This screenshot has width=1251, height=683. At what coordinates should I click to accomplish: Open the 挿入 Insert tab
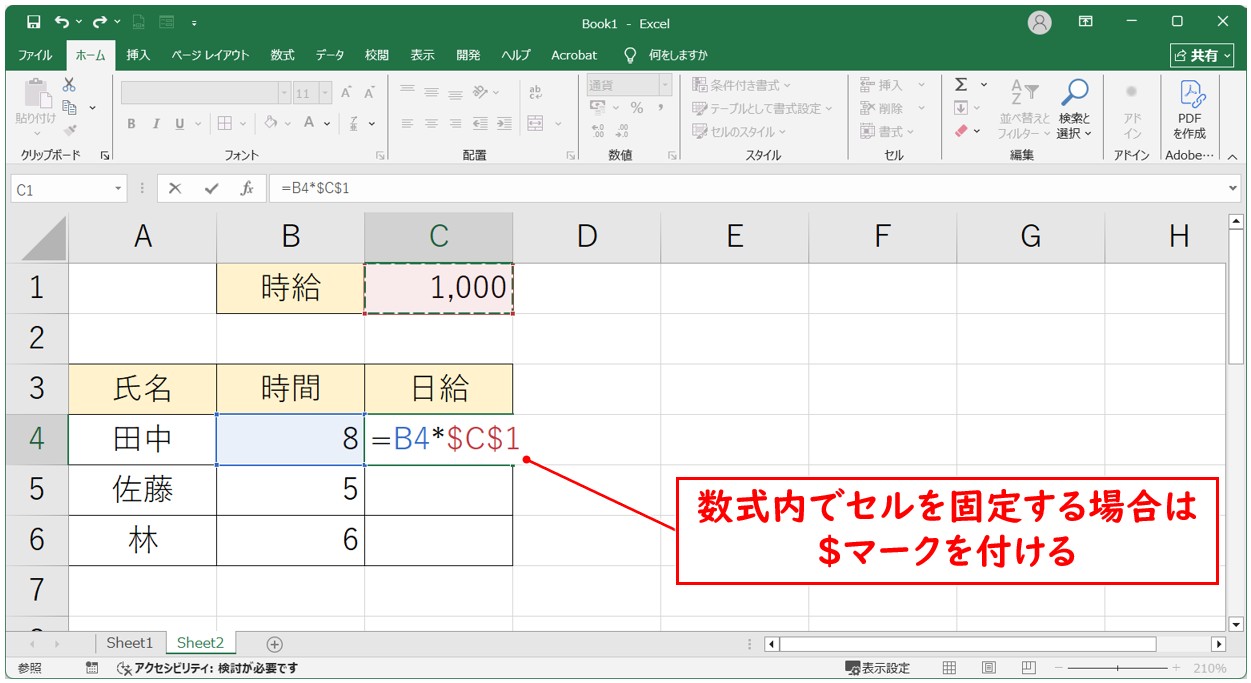click(138, 55)
